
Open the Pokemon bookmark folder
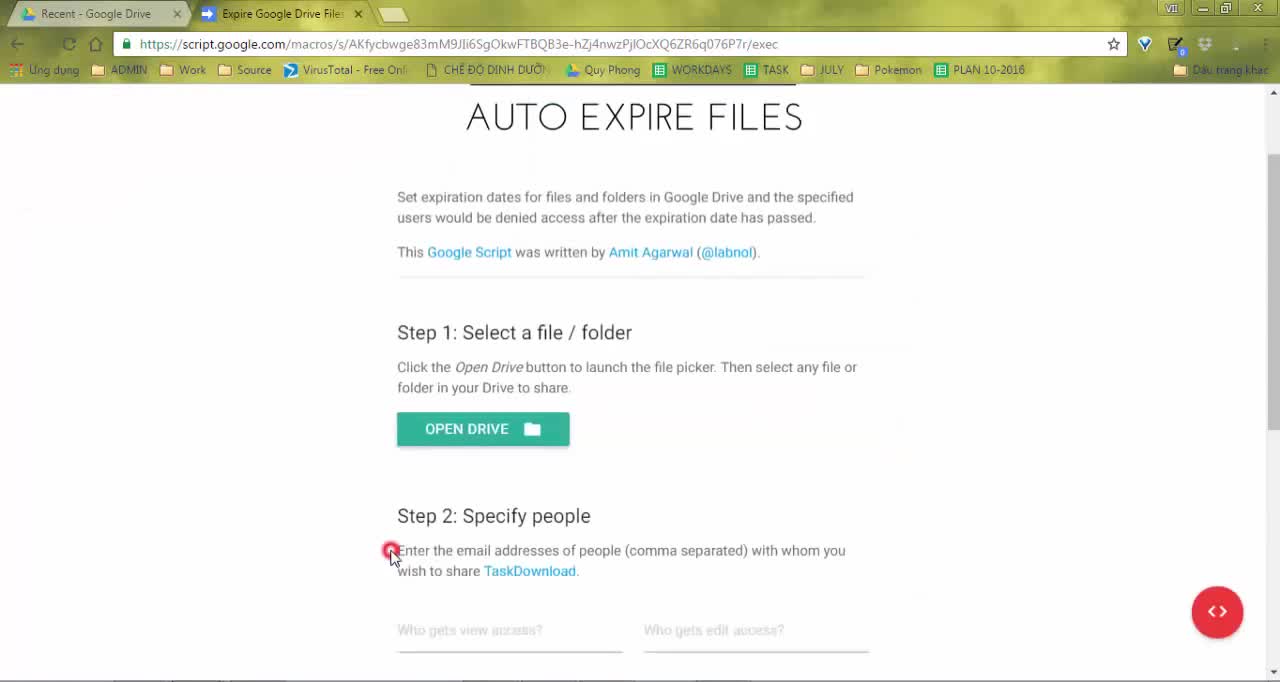click(888, 70)
